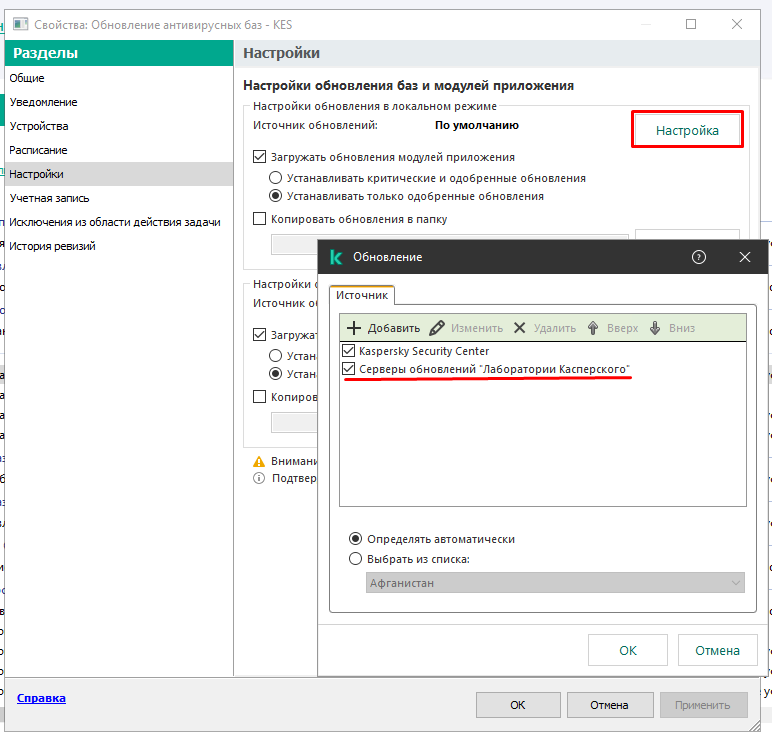Screen dimensions: 772x733
Task: Click the Добавить plus icon
Action: (354, 328)
